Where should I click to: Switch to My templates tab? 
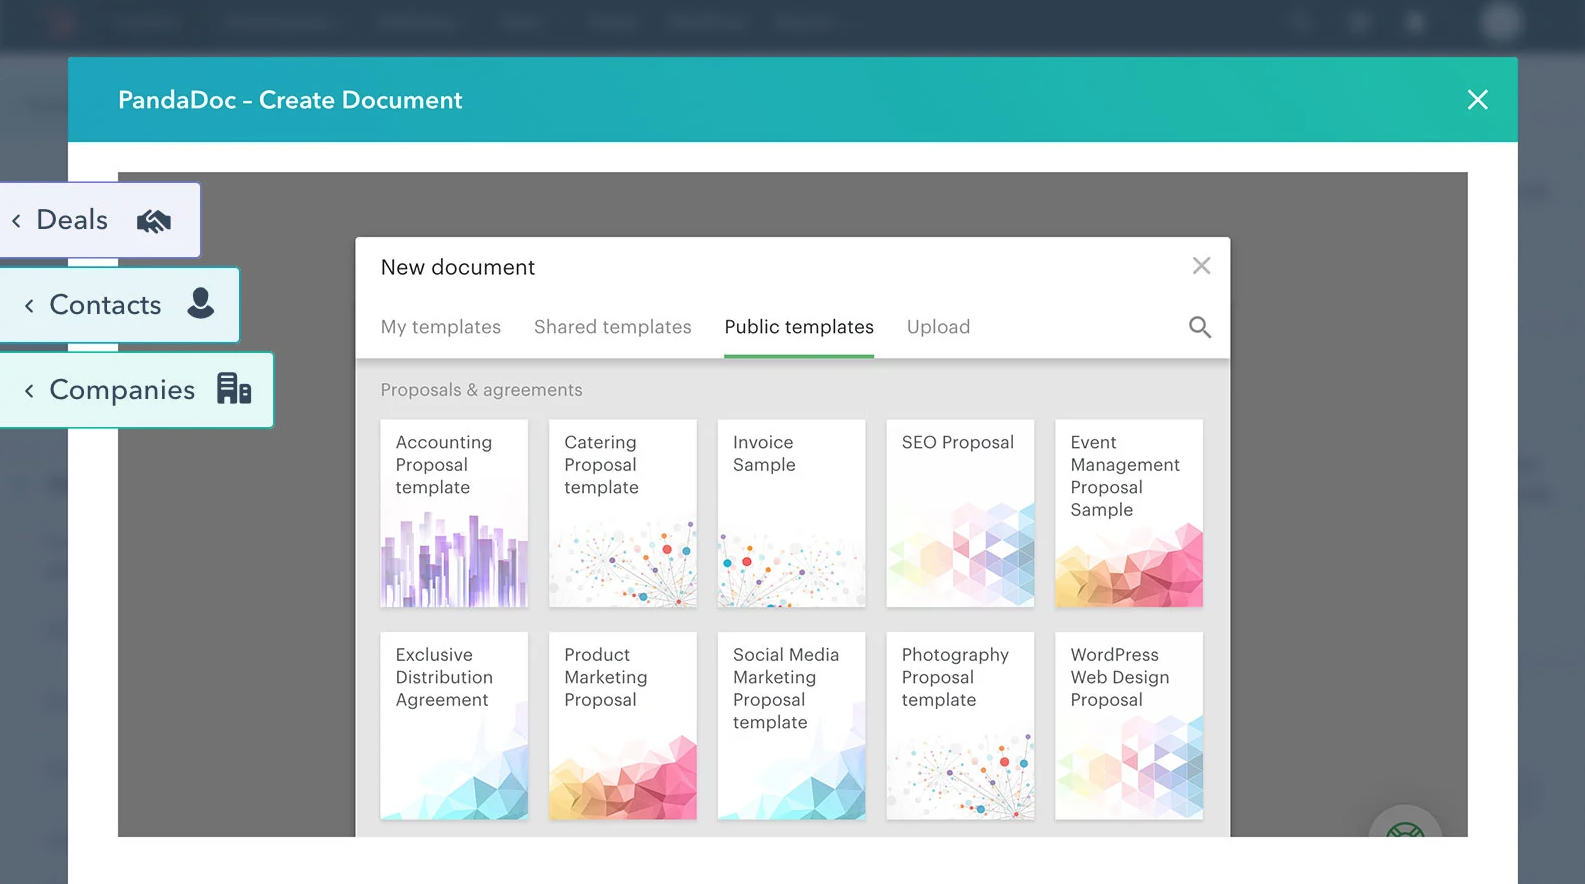point(441,327)
